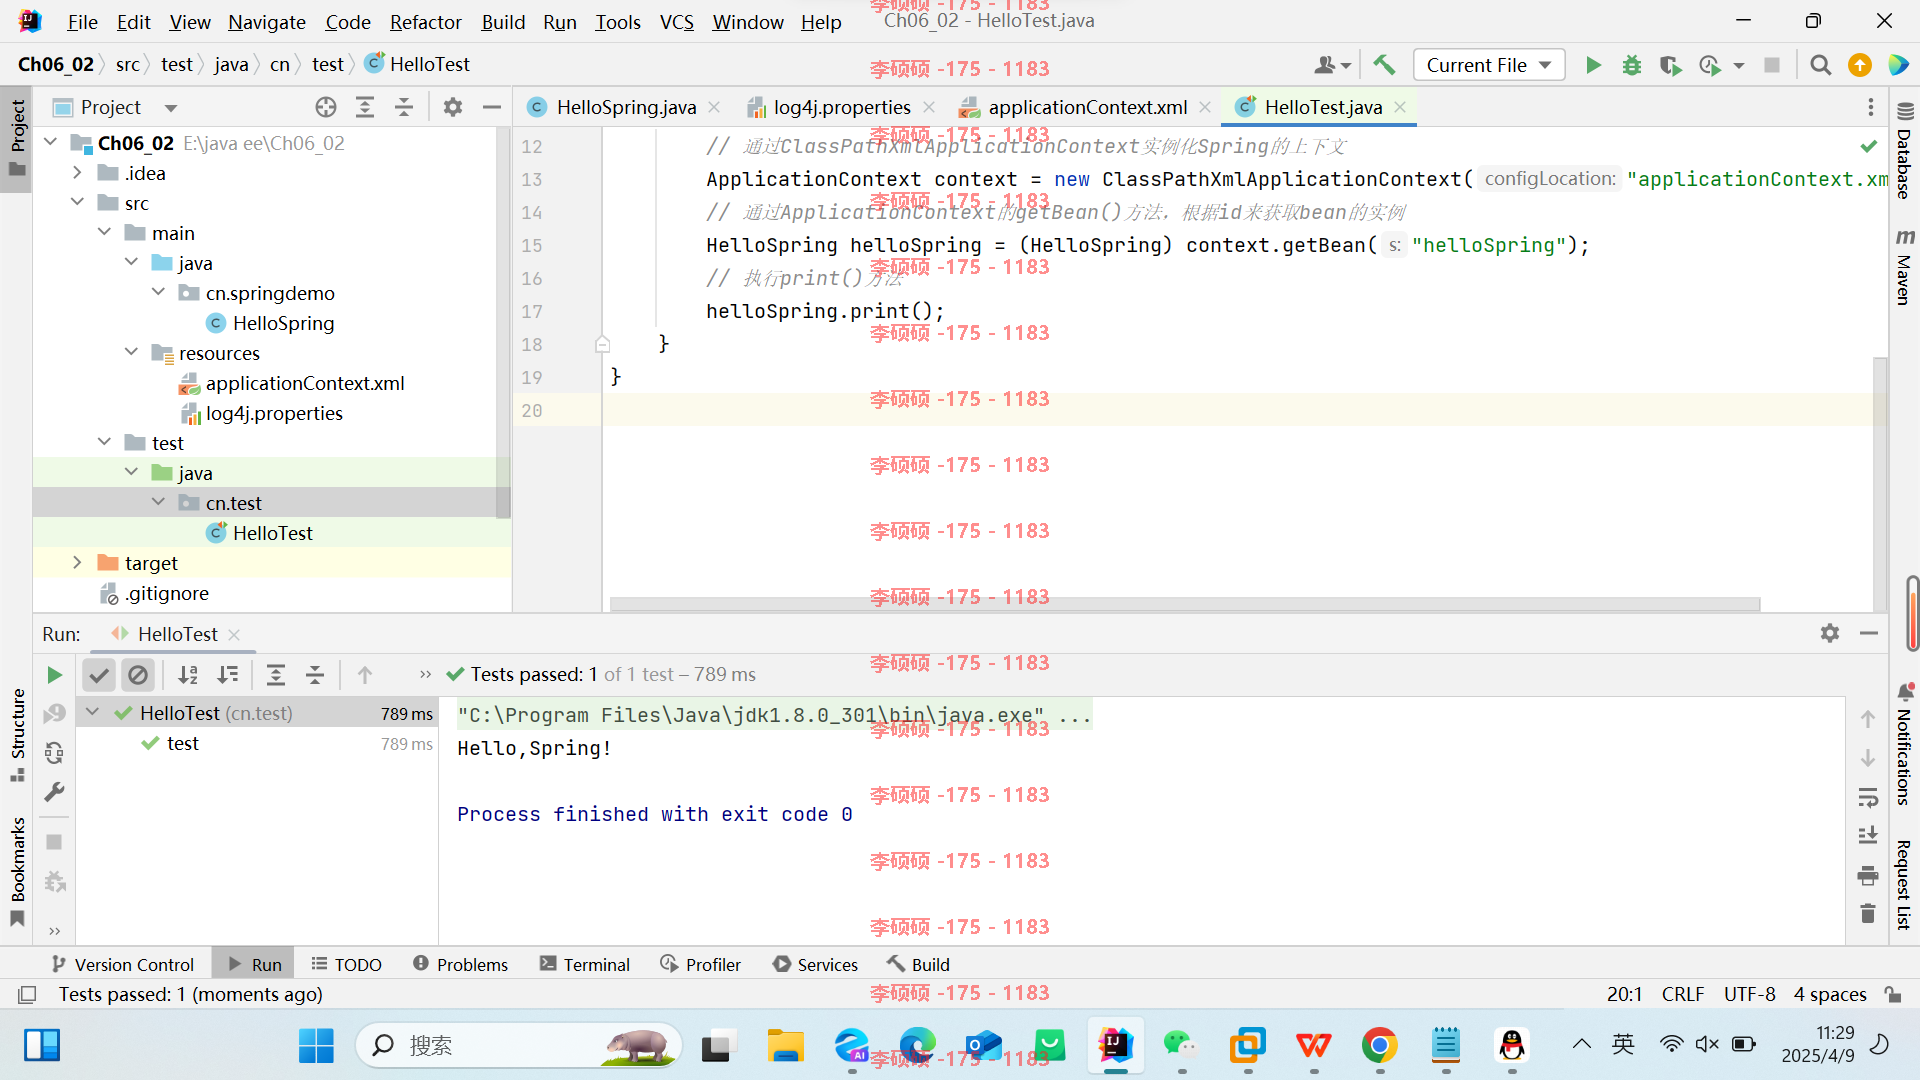Toggle show passed tests button
Image resolution: width=1920 pixels, height=1080 pixels.
(x=99, y=675)
